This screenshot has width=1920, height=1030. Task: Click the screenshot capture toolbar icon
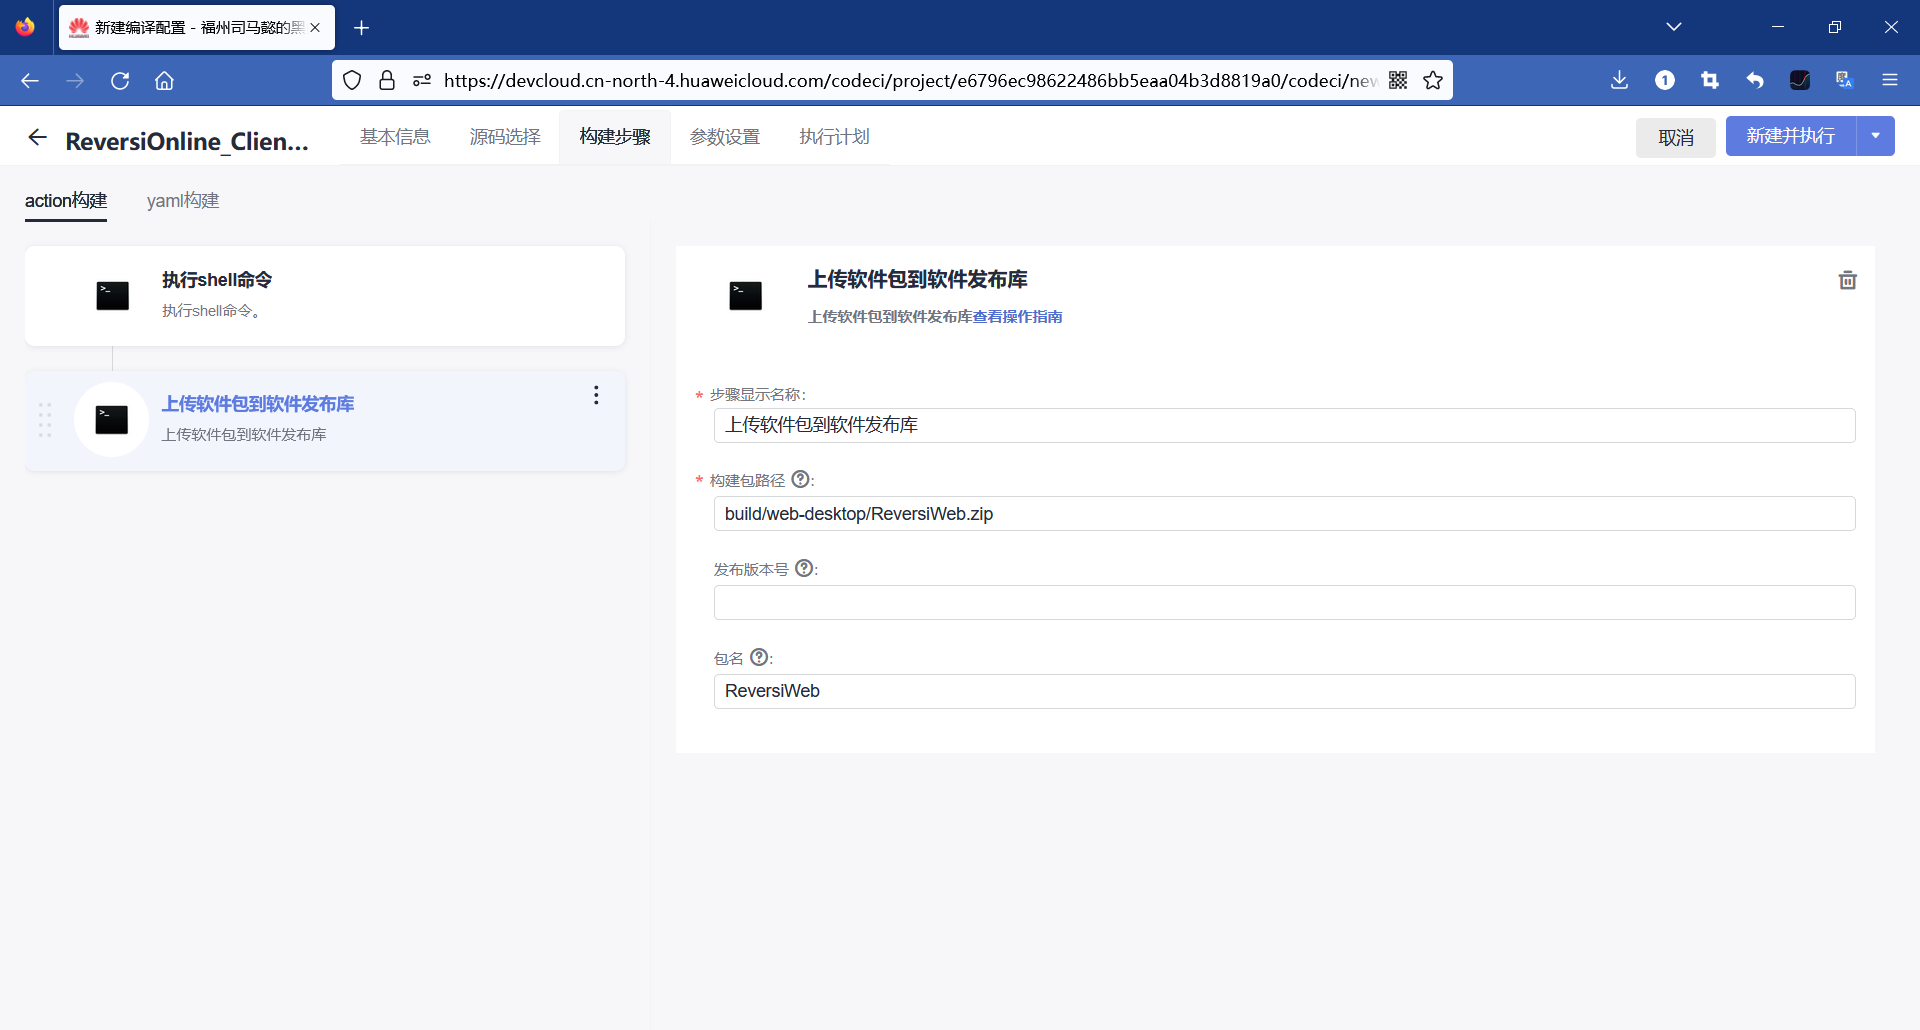click(x=1710, y=80)
